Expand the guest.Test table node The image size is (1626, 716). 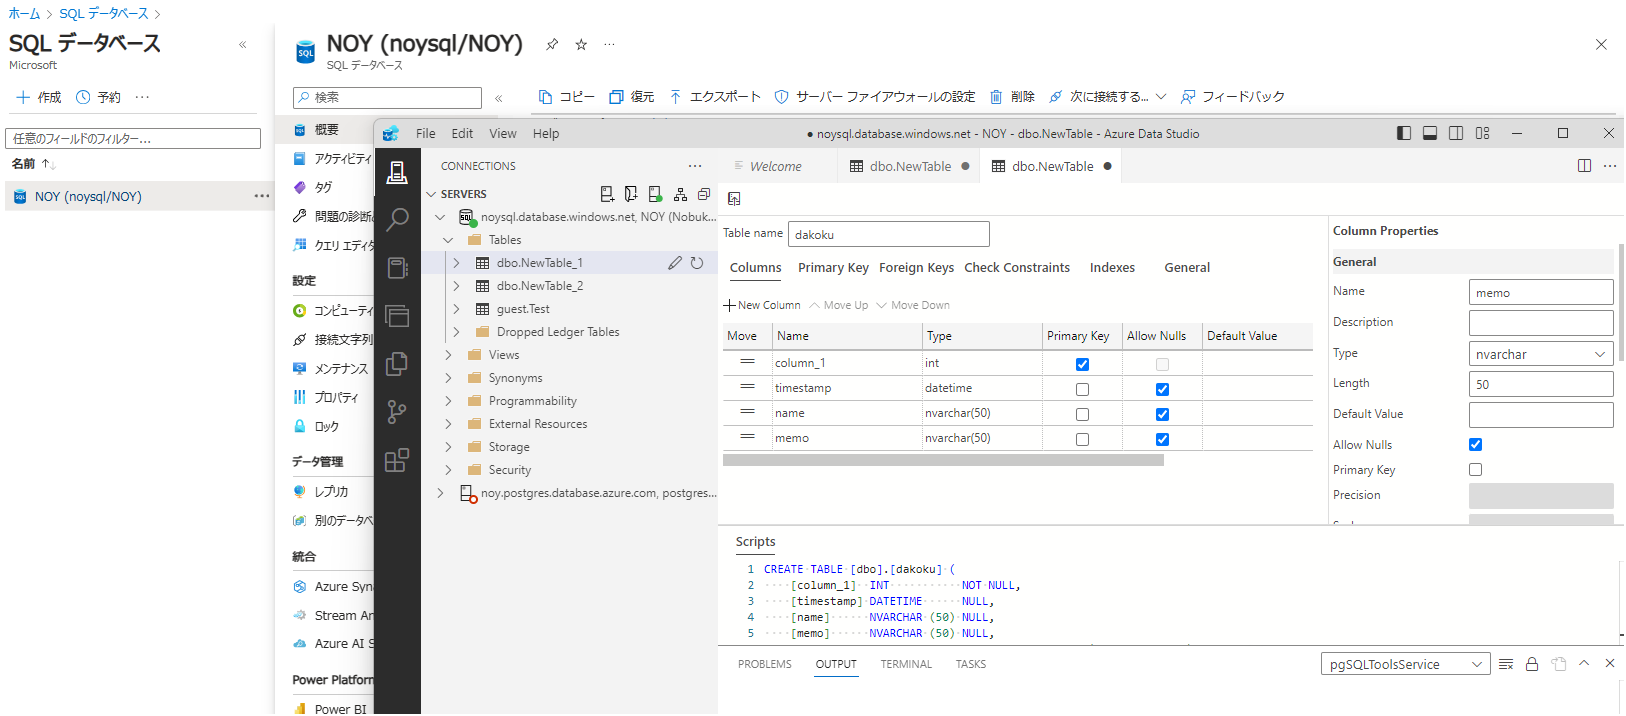pyautogui.click(x=456, y=309)
